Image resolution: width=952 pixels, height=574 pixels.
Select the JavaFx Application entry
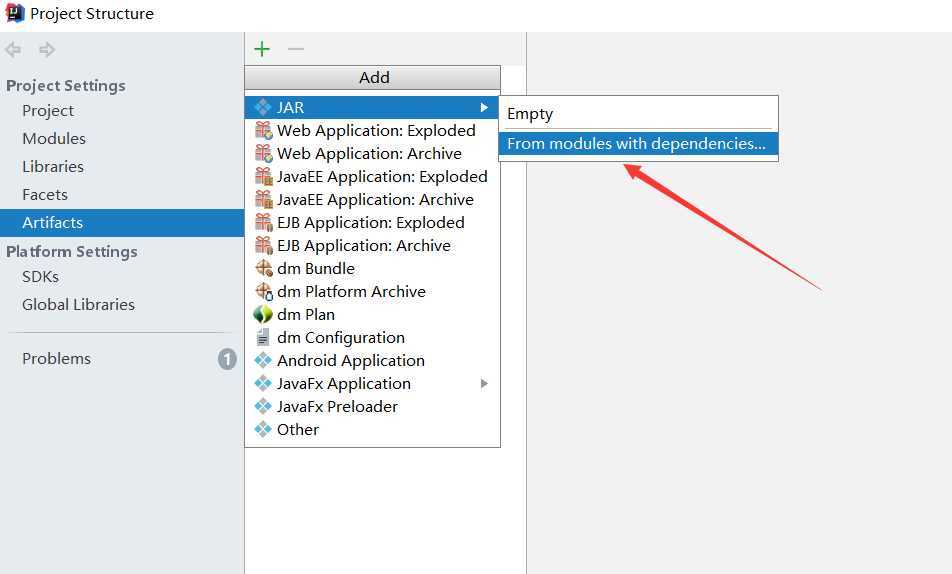pos(372,384)
